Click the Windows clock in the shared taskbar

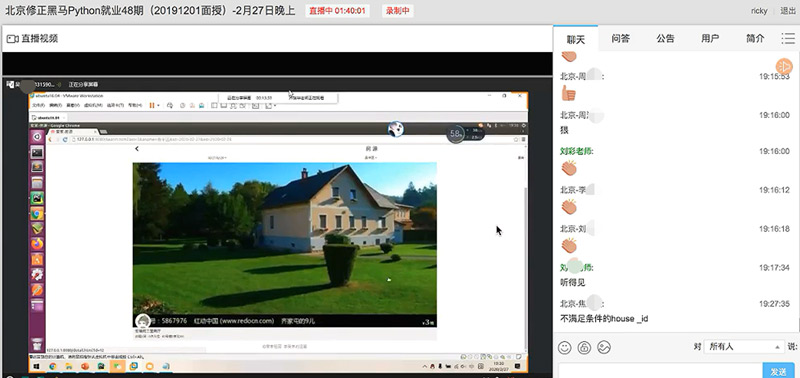pyautogui.click(x=497, y=367)
